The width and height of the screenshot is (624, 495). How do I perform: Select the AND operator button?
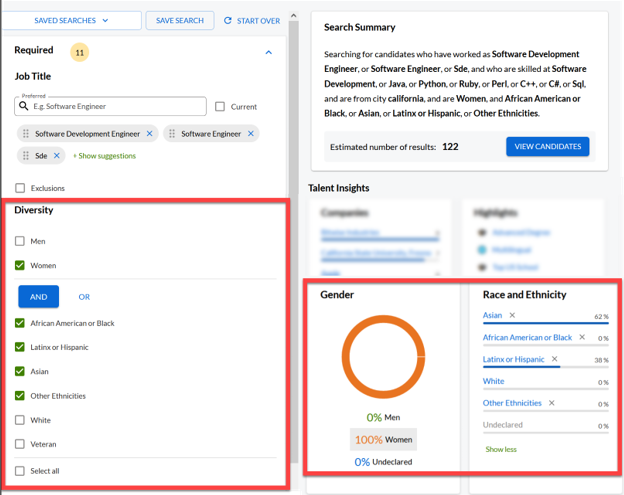[39, 297]
